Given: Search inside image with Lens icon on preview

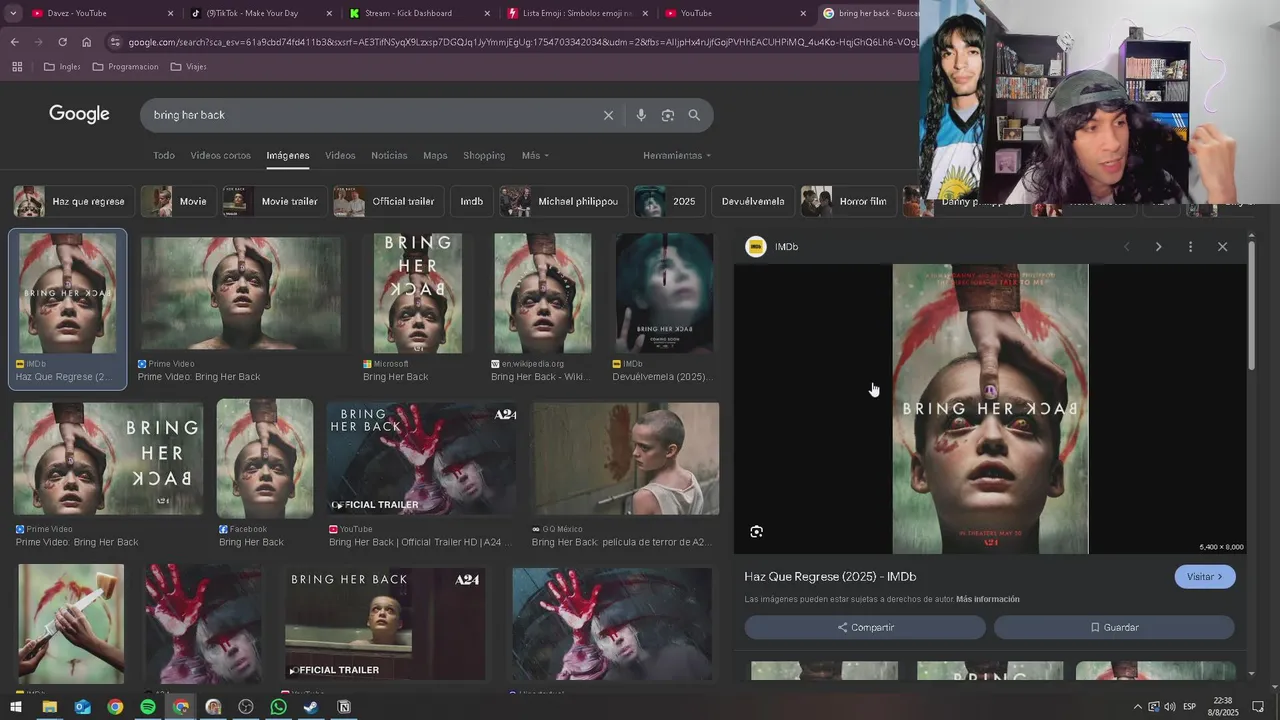Looking at the screenshot, I should pyautogui.click(x=757, y=532).
